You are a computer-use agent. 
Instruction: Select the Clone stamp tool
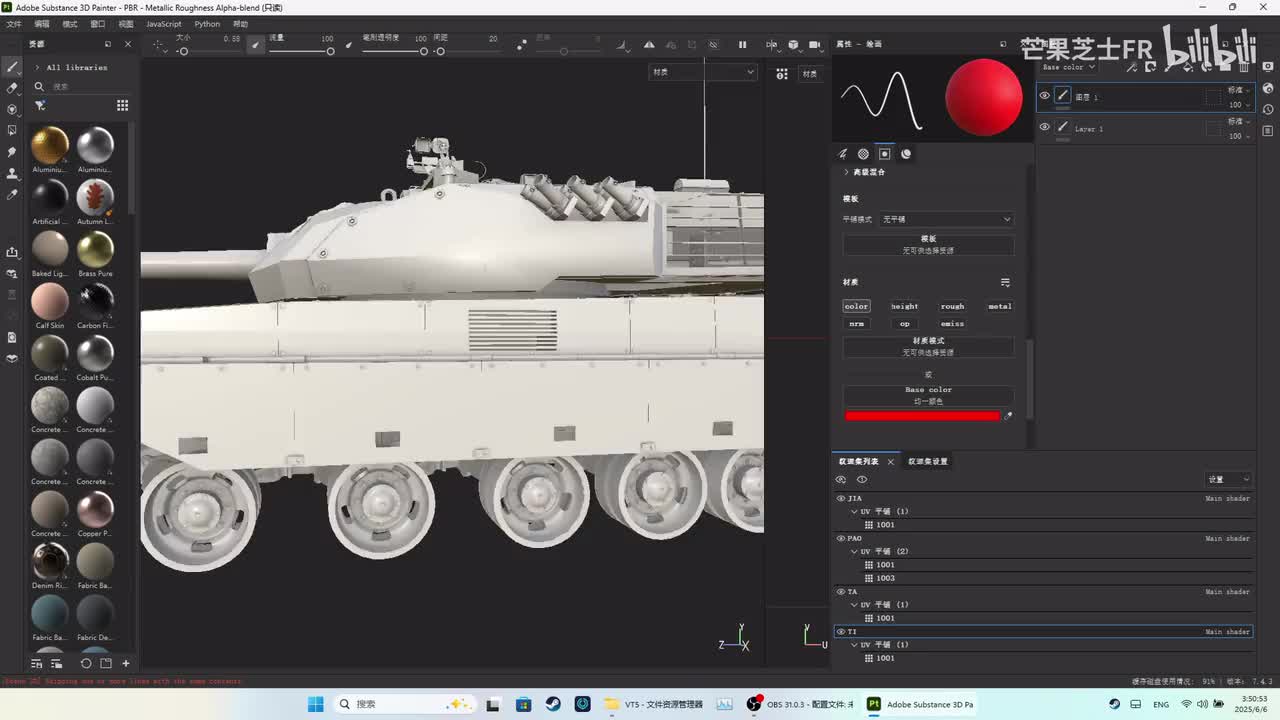(x=12, y=173)
